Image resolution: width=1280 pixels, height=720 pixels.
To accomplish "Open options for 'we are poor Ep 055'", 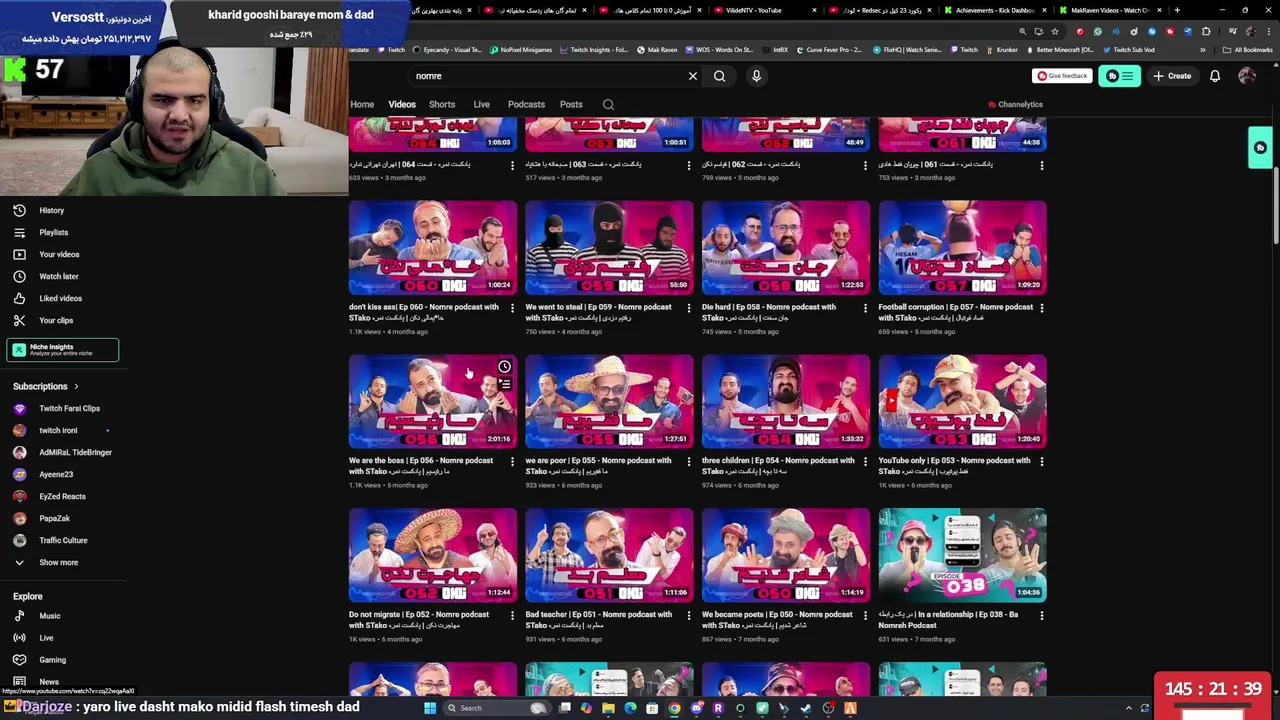I will 688,462.
